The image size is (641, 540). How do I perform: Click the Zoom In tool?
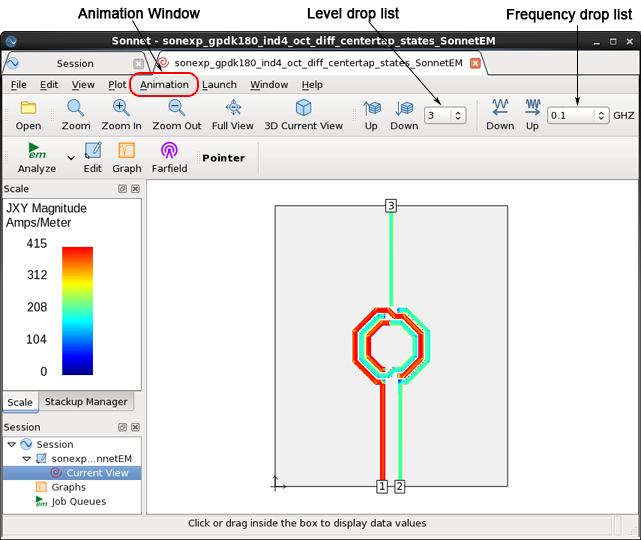tap(121, 115)
